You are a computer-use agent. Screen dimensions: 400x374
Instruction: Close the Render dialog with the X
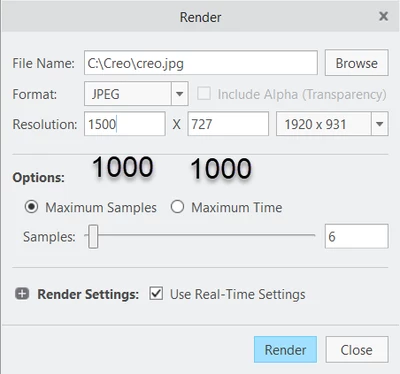coord(384,16)
